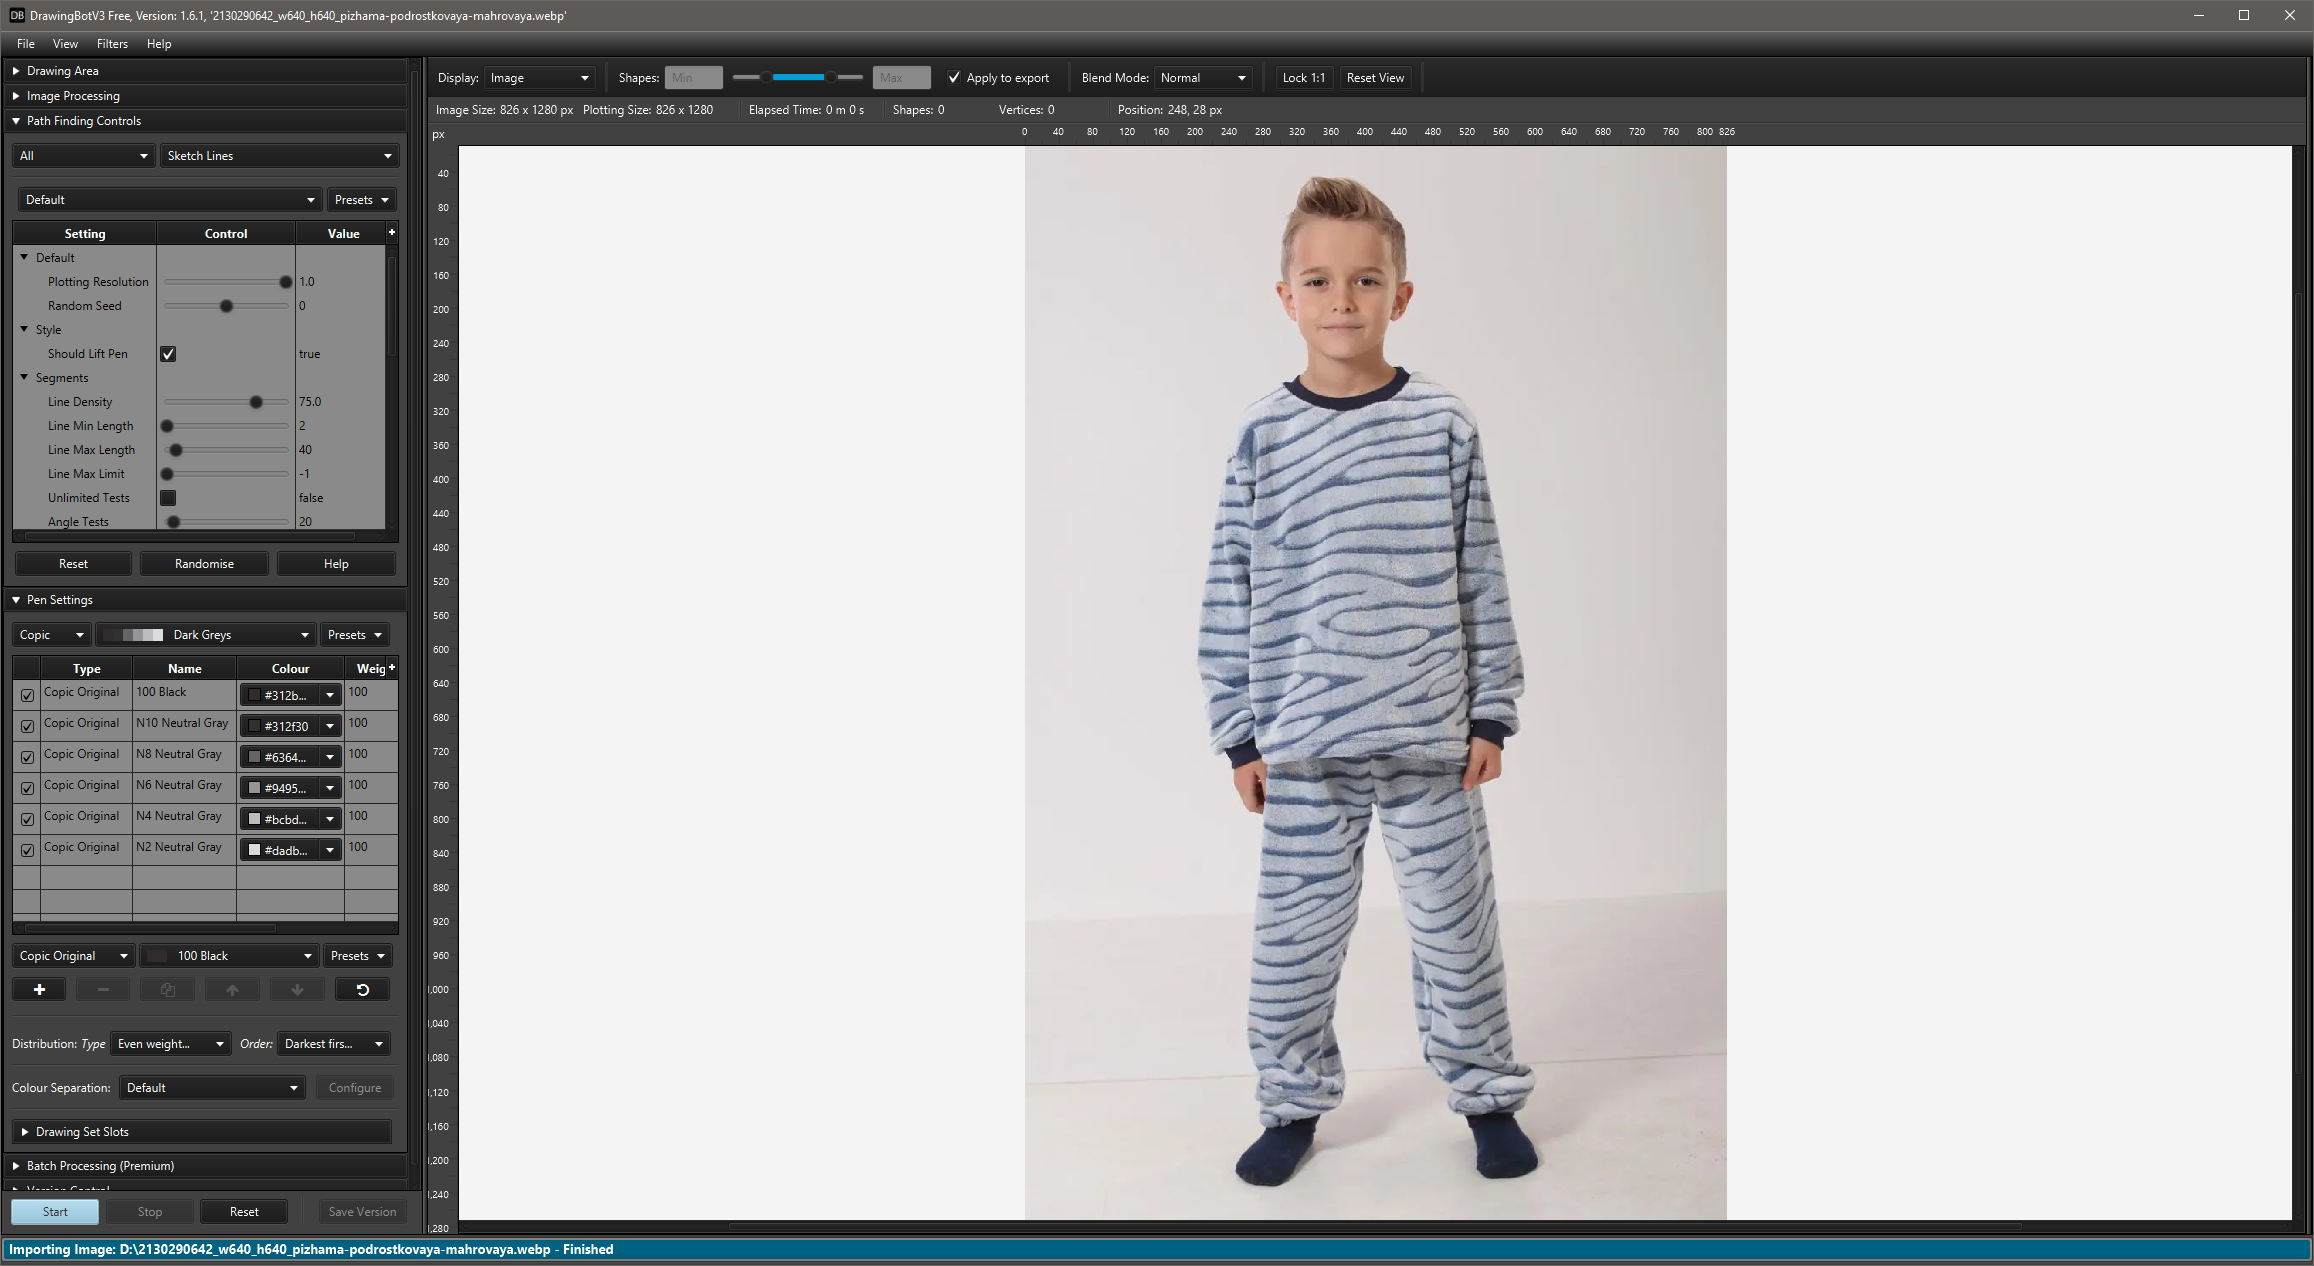Reset pens with circular arrow icon
The width and height of the screenshot is (2314, 1266).
tap(362, 990)
